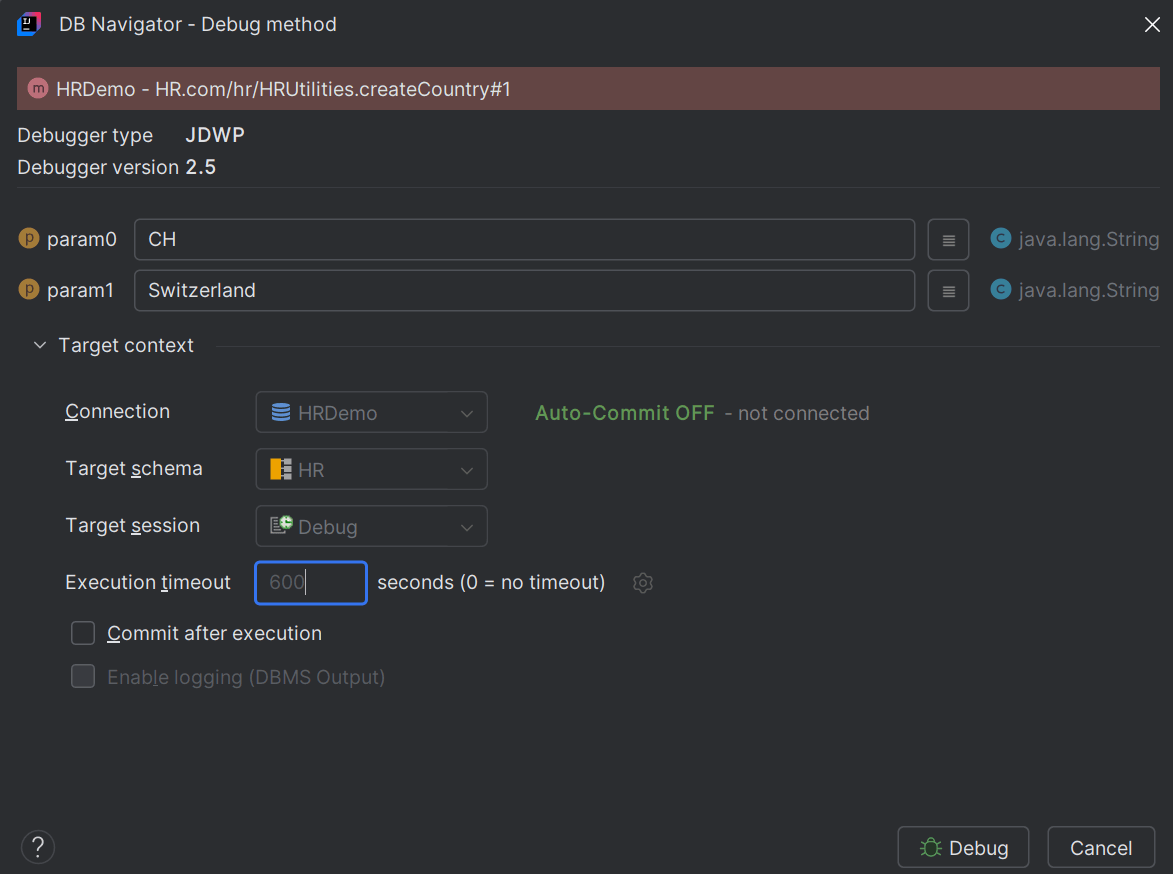This screenshot has width=1173, height=874.
Task: Open the Connection dropdown
Action: click(x=466, y=412)
